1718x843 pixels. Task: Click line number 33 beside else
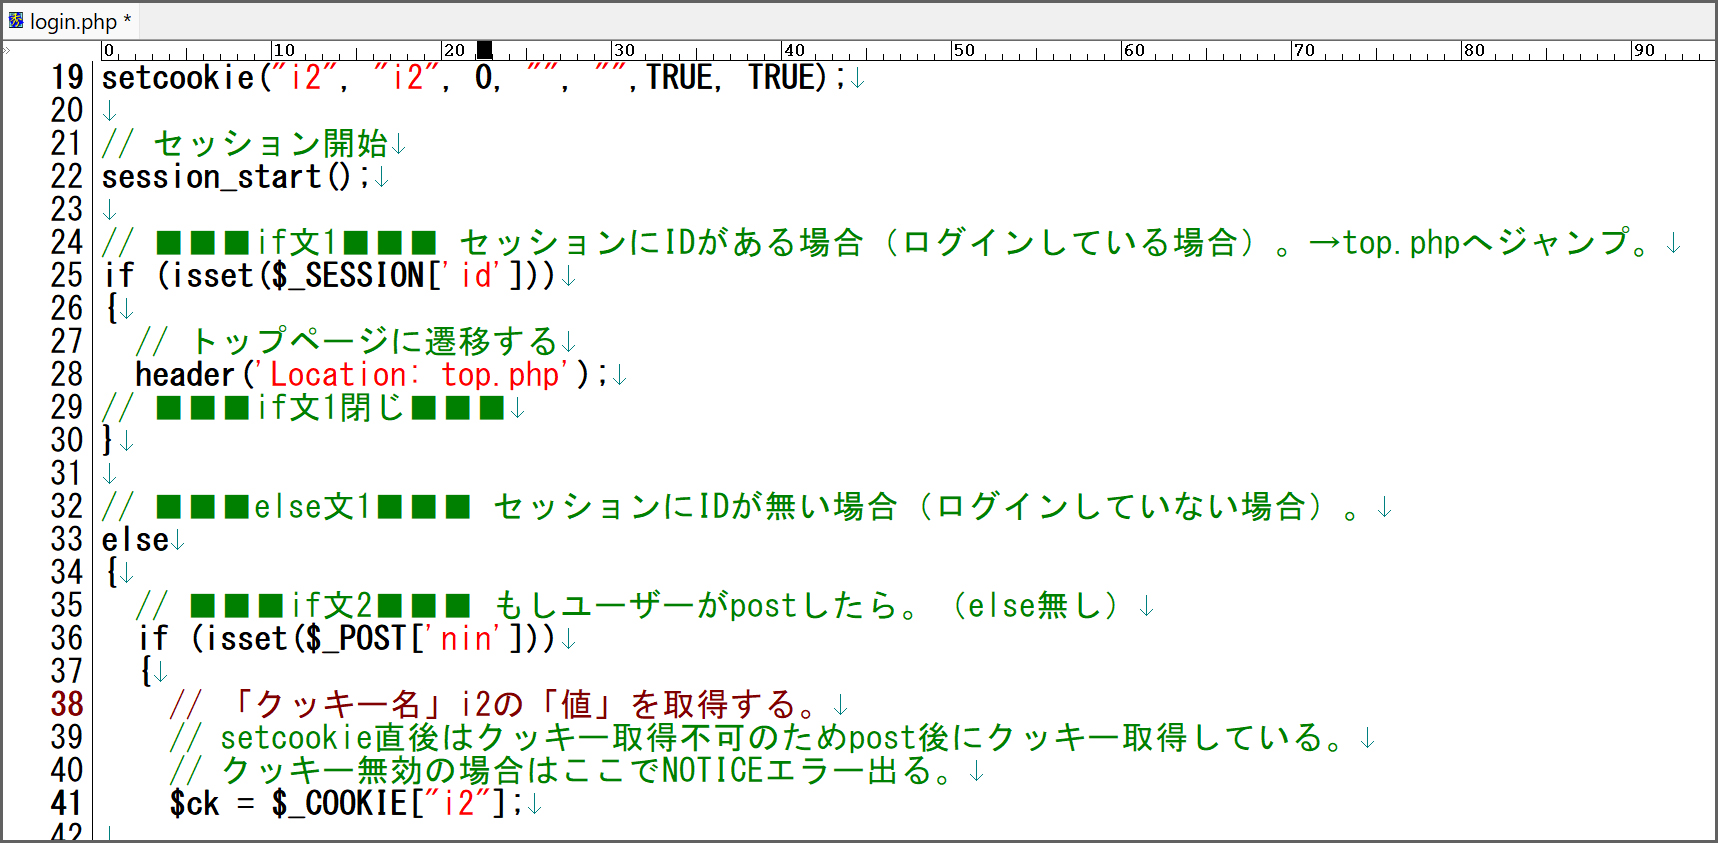coord(67,540)
